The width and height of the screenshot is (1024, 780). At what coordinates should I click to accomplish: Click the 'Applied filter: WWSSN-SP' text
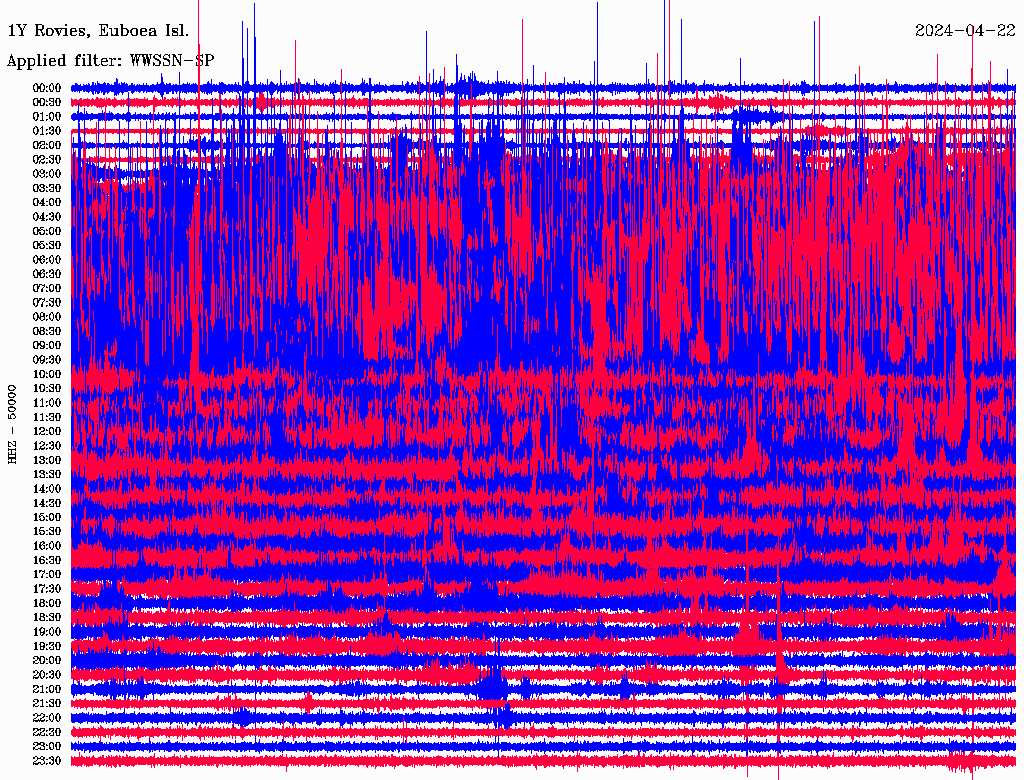[x=110, y=61]
